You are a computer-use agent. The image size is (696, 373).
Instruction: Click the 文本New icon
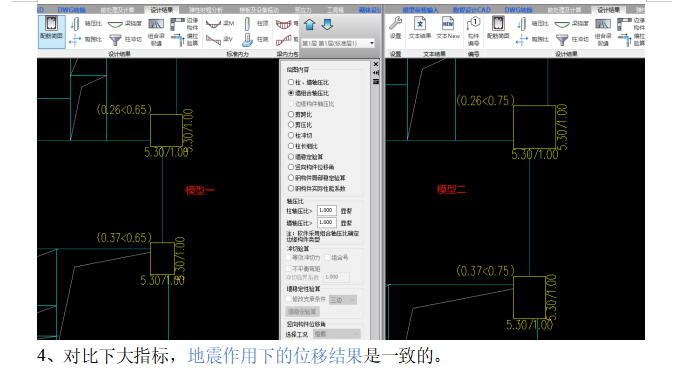click(448, 28)
